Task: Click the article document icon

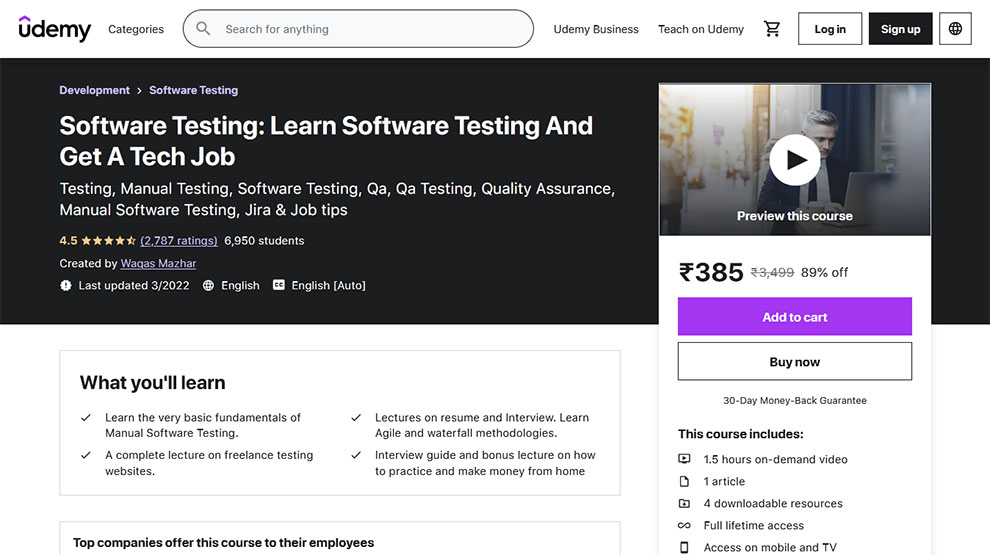Action: pos(684,481)
